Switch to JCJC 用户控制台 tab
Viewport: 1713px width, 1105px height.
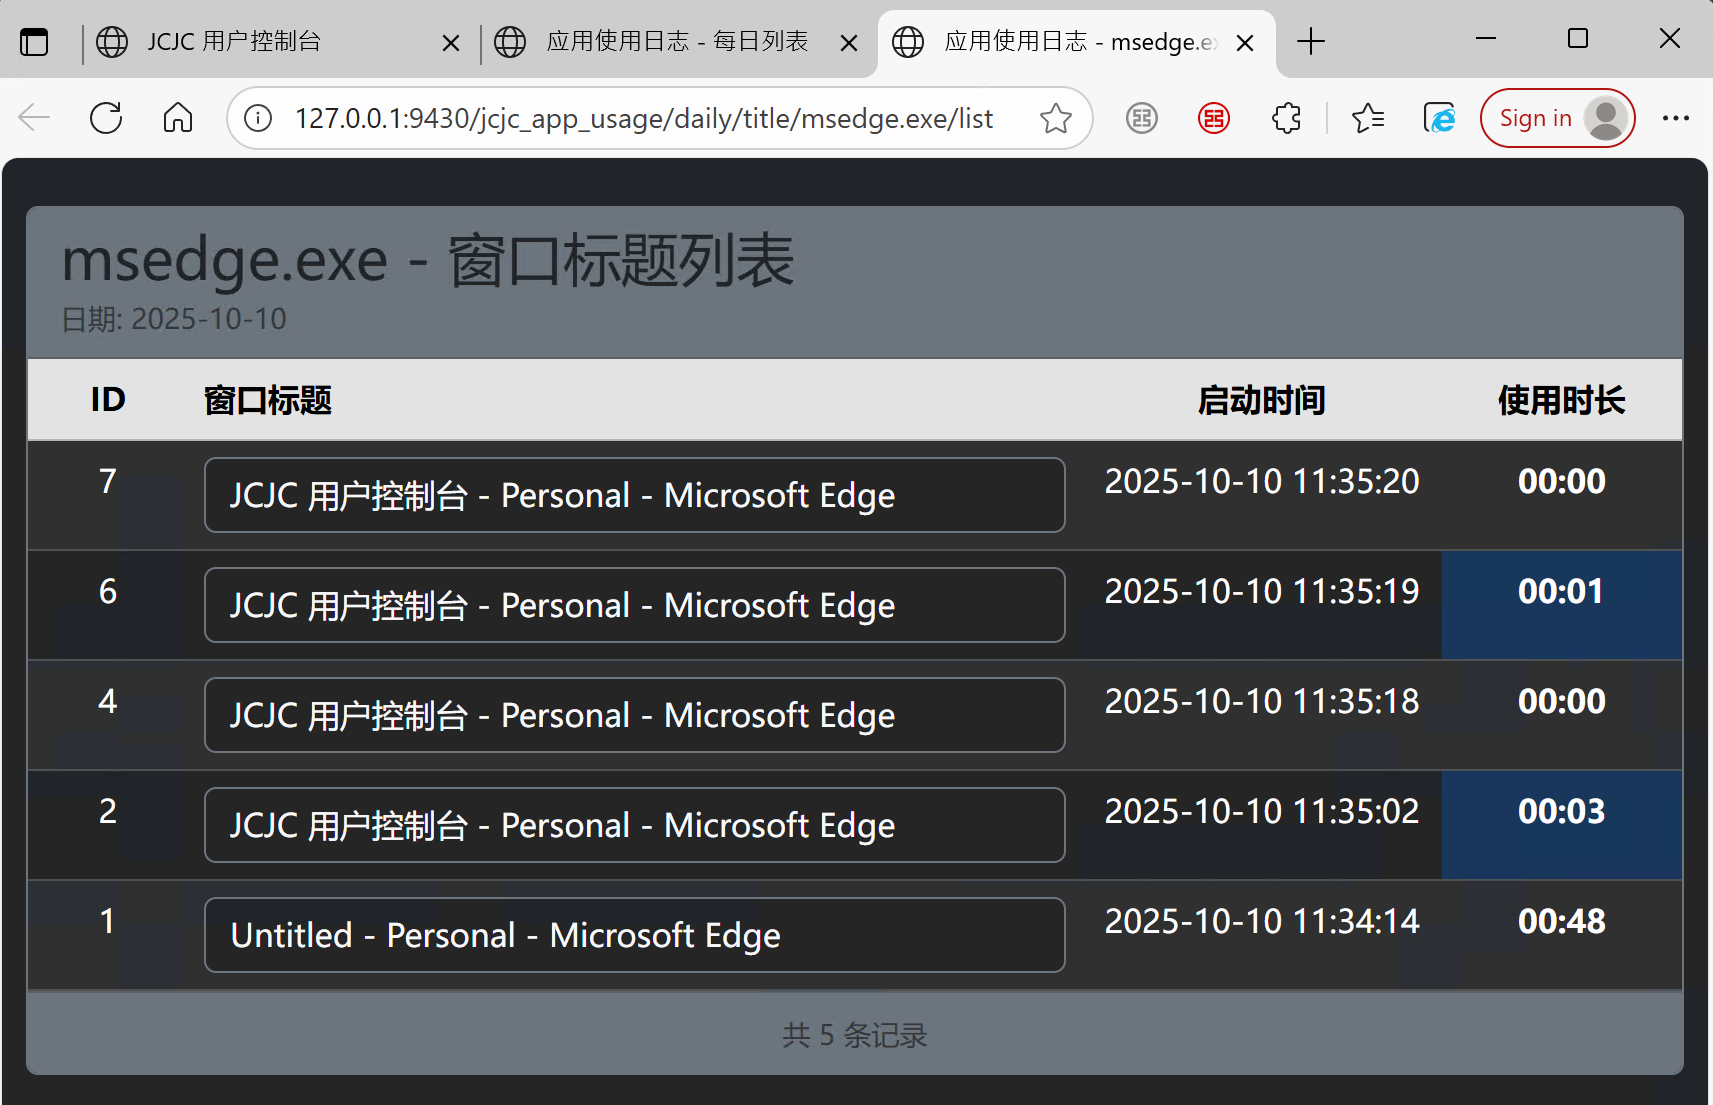pyautogui.click(x=278, y=42)
